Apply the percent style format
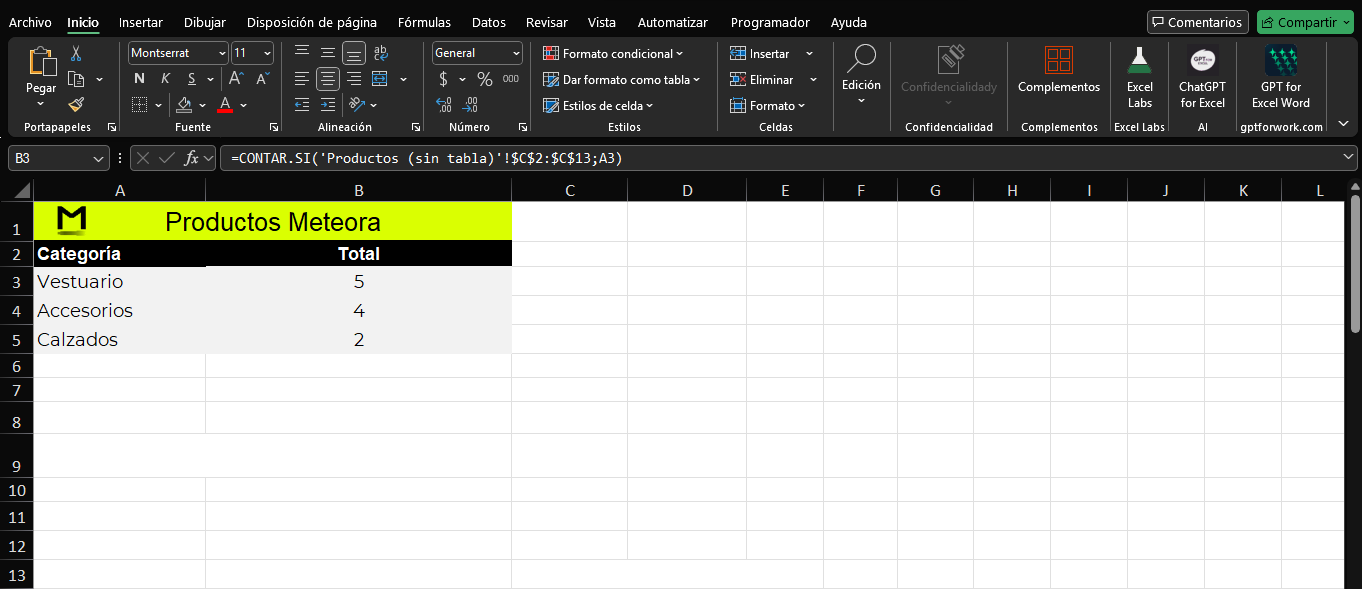This screenshot has height=589, width=1362. pyautogui.click(x=485, y=79)
